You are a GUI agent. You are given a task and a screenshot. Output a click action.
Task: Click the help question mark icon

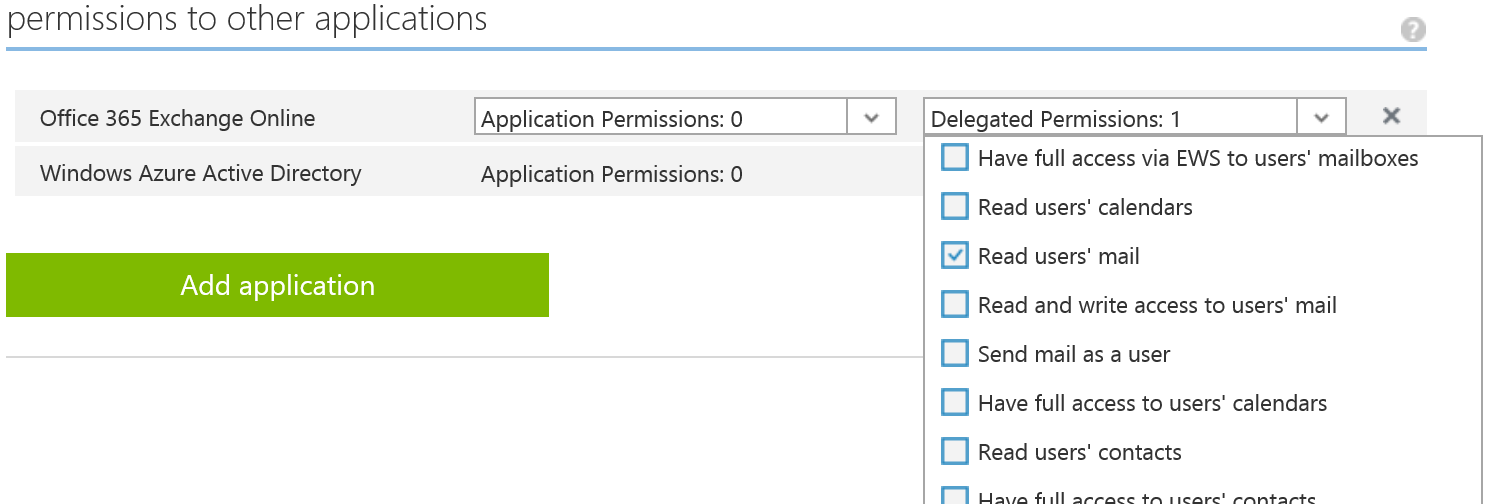pyautogui.click(x=1413, y=30)
